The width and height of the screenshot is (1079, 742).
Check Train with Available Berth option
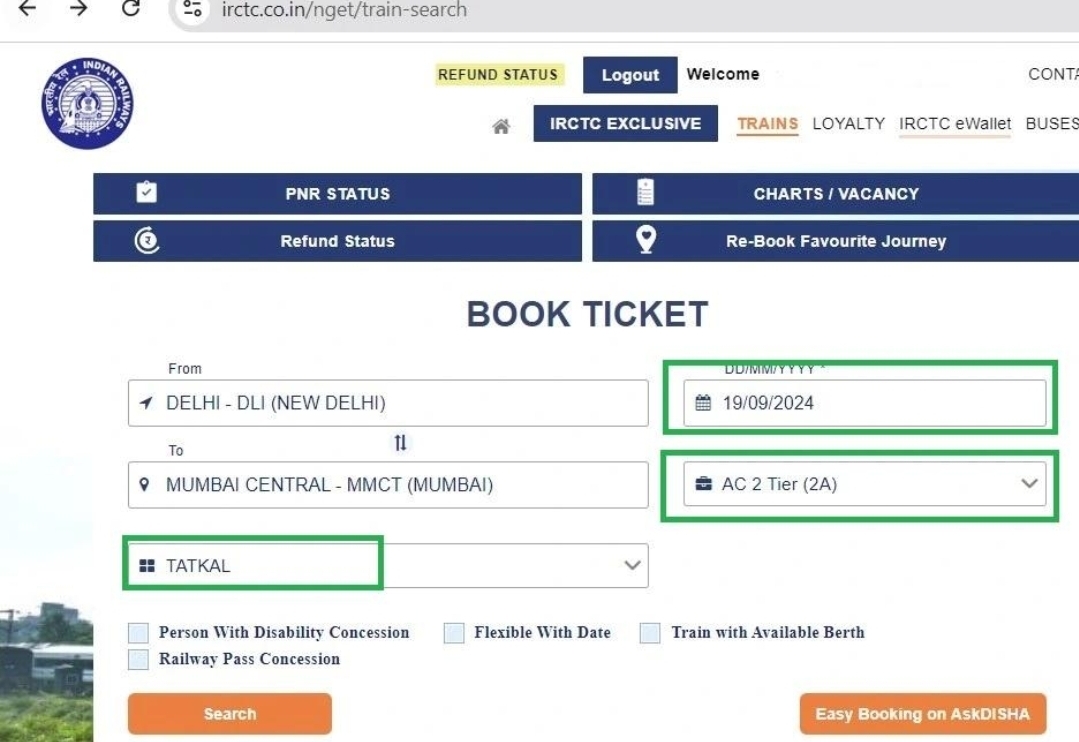tap(650, 633)
